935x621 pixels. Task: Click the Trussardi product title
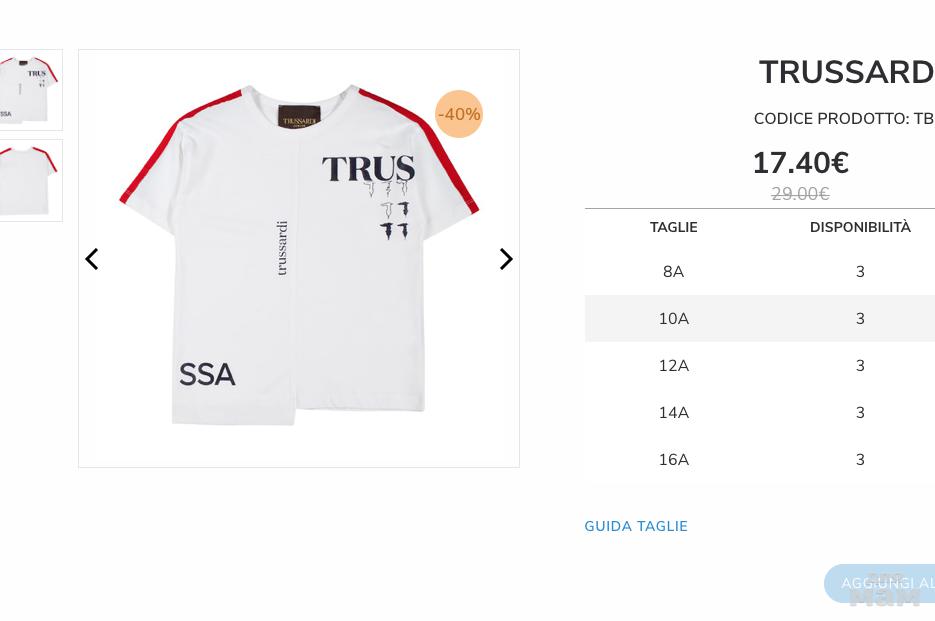[846, 73]
